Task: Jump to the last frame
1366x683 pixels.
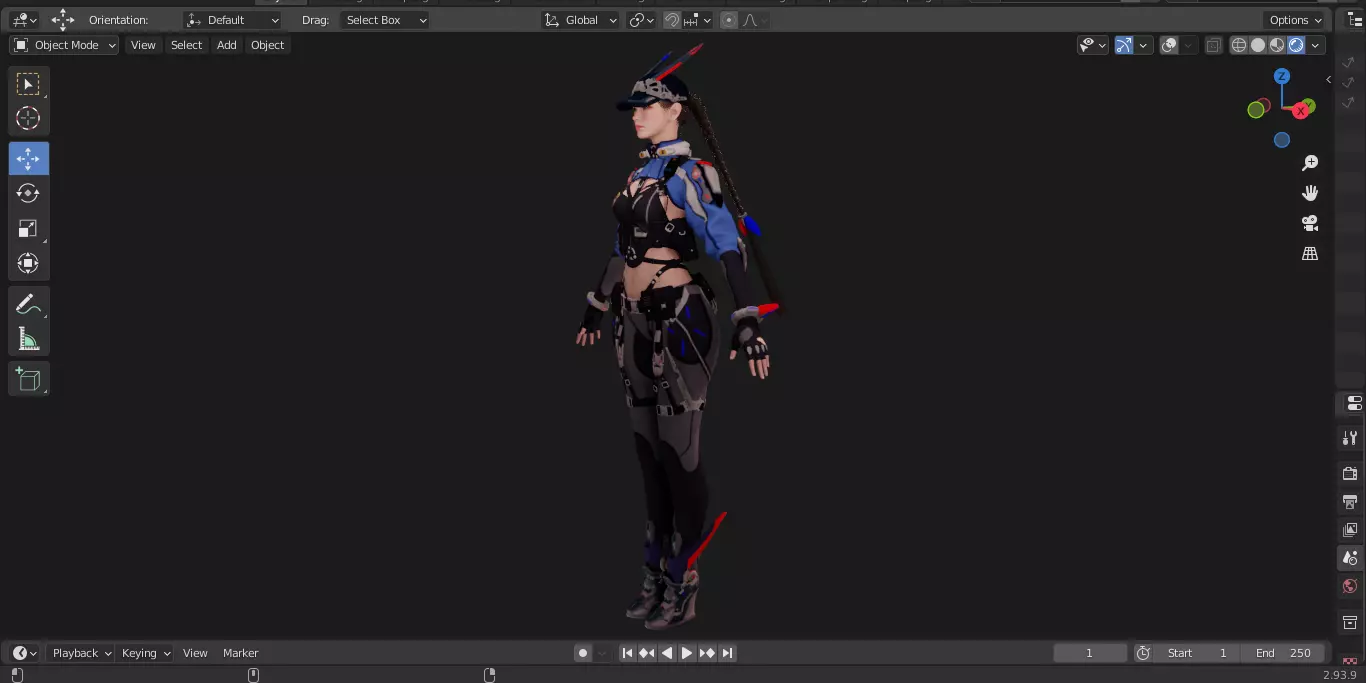Action: coord(727,653)
